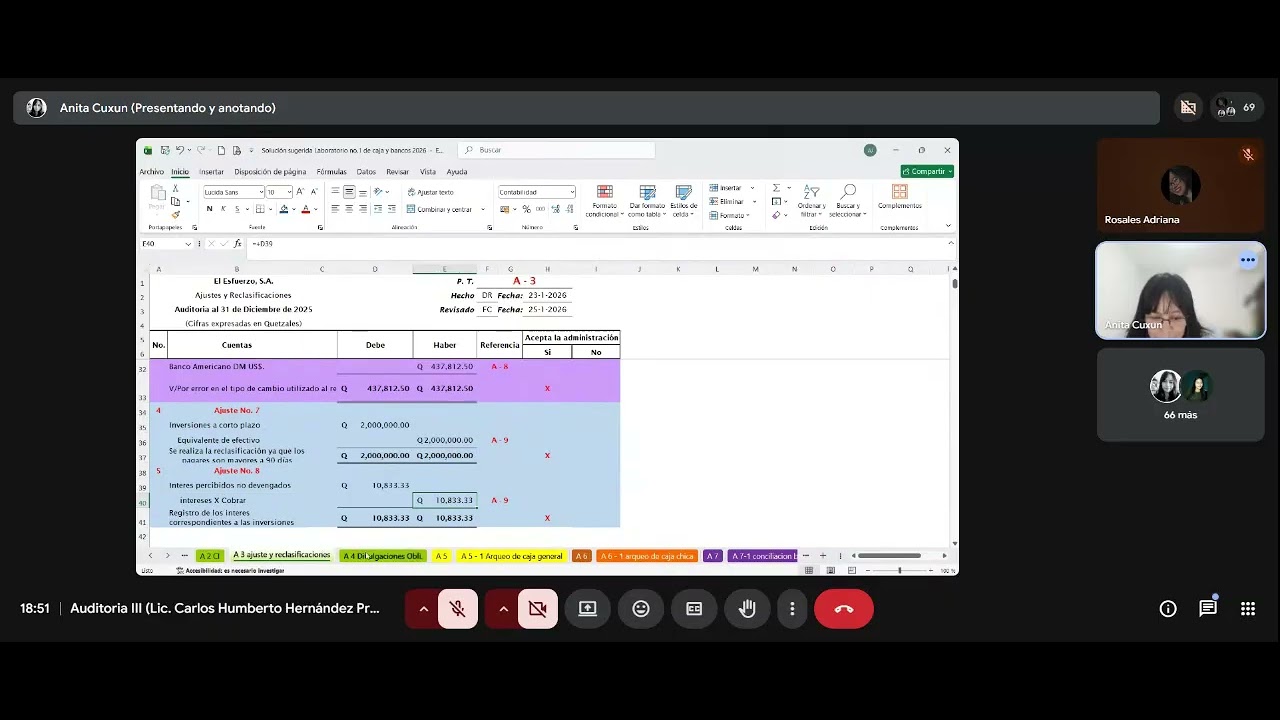Open the font size 10 dropdown
This screenshot has height=720, width=1280.
tap(289, 192)
